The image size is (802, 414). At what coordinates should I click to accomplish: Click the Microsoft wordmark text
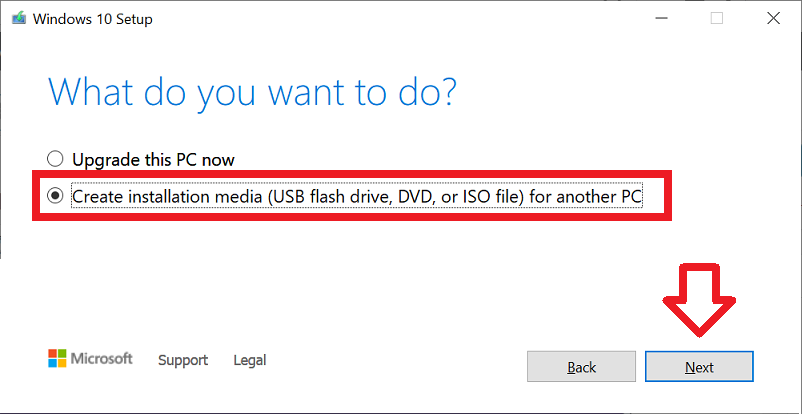point(101,358)
